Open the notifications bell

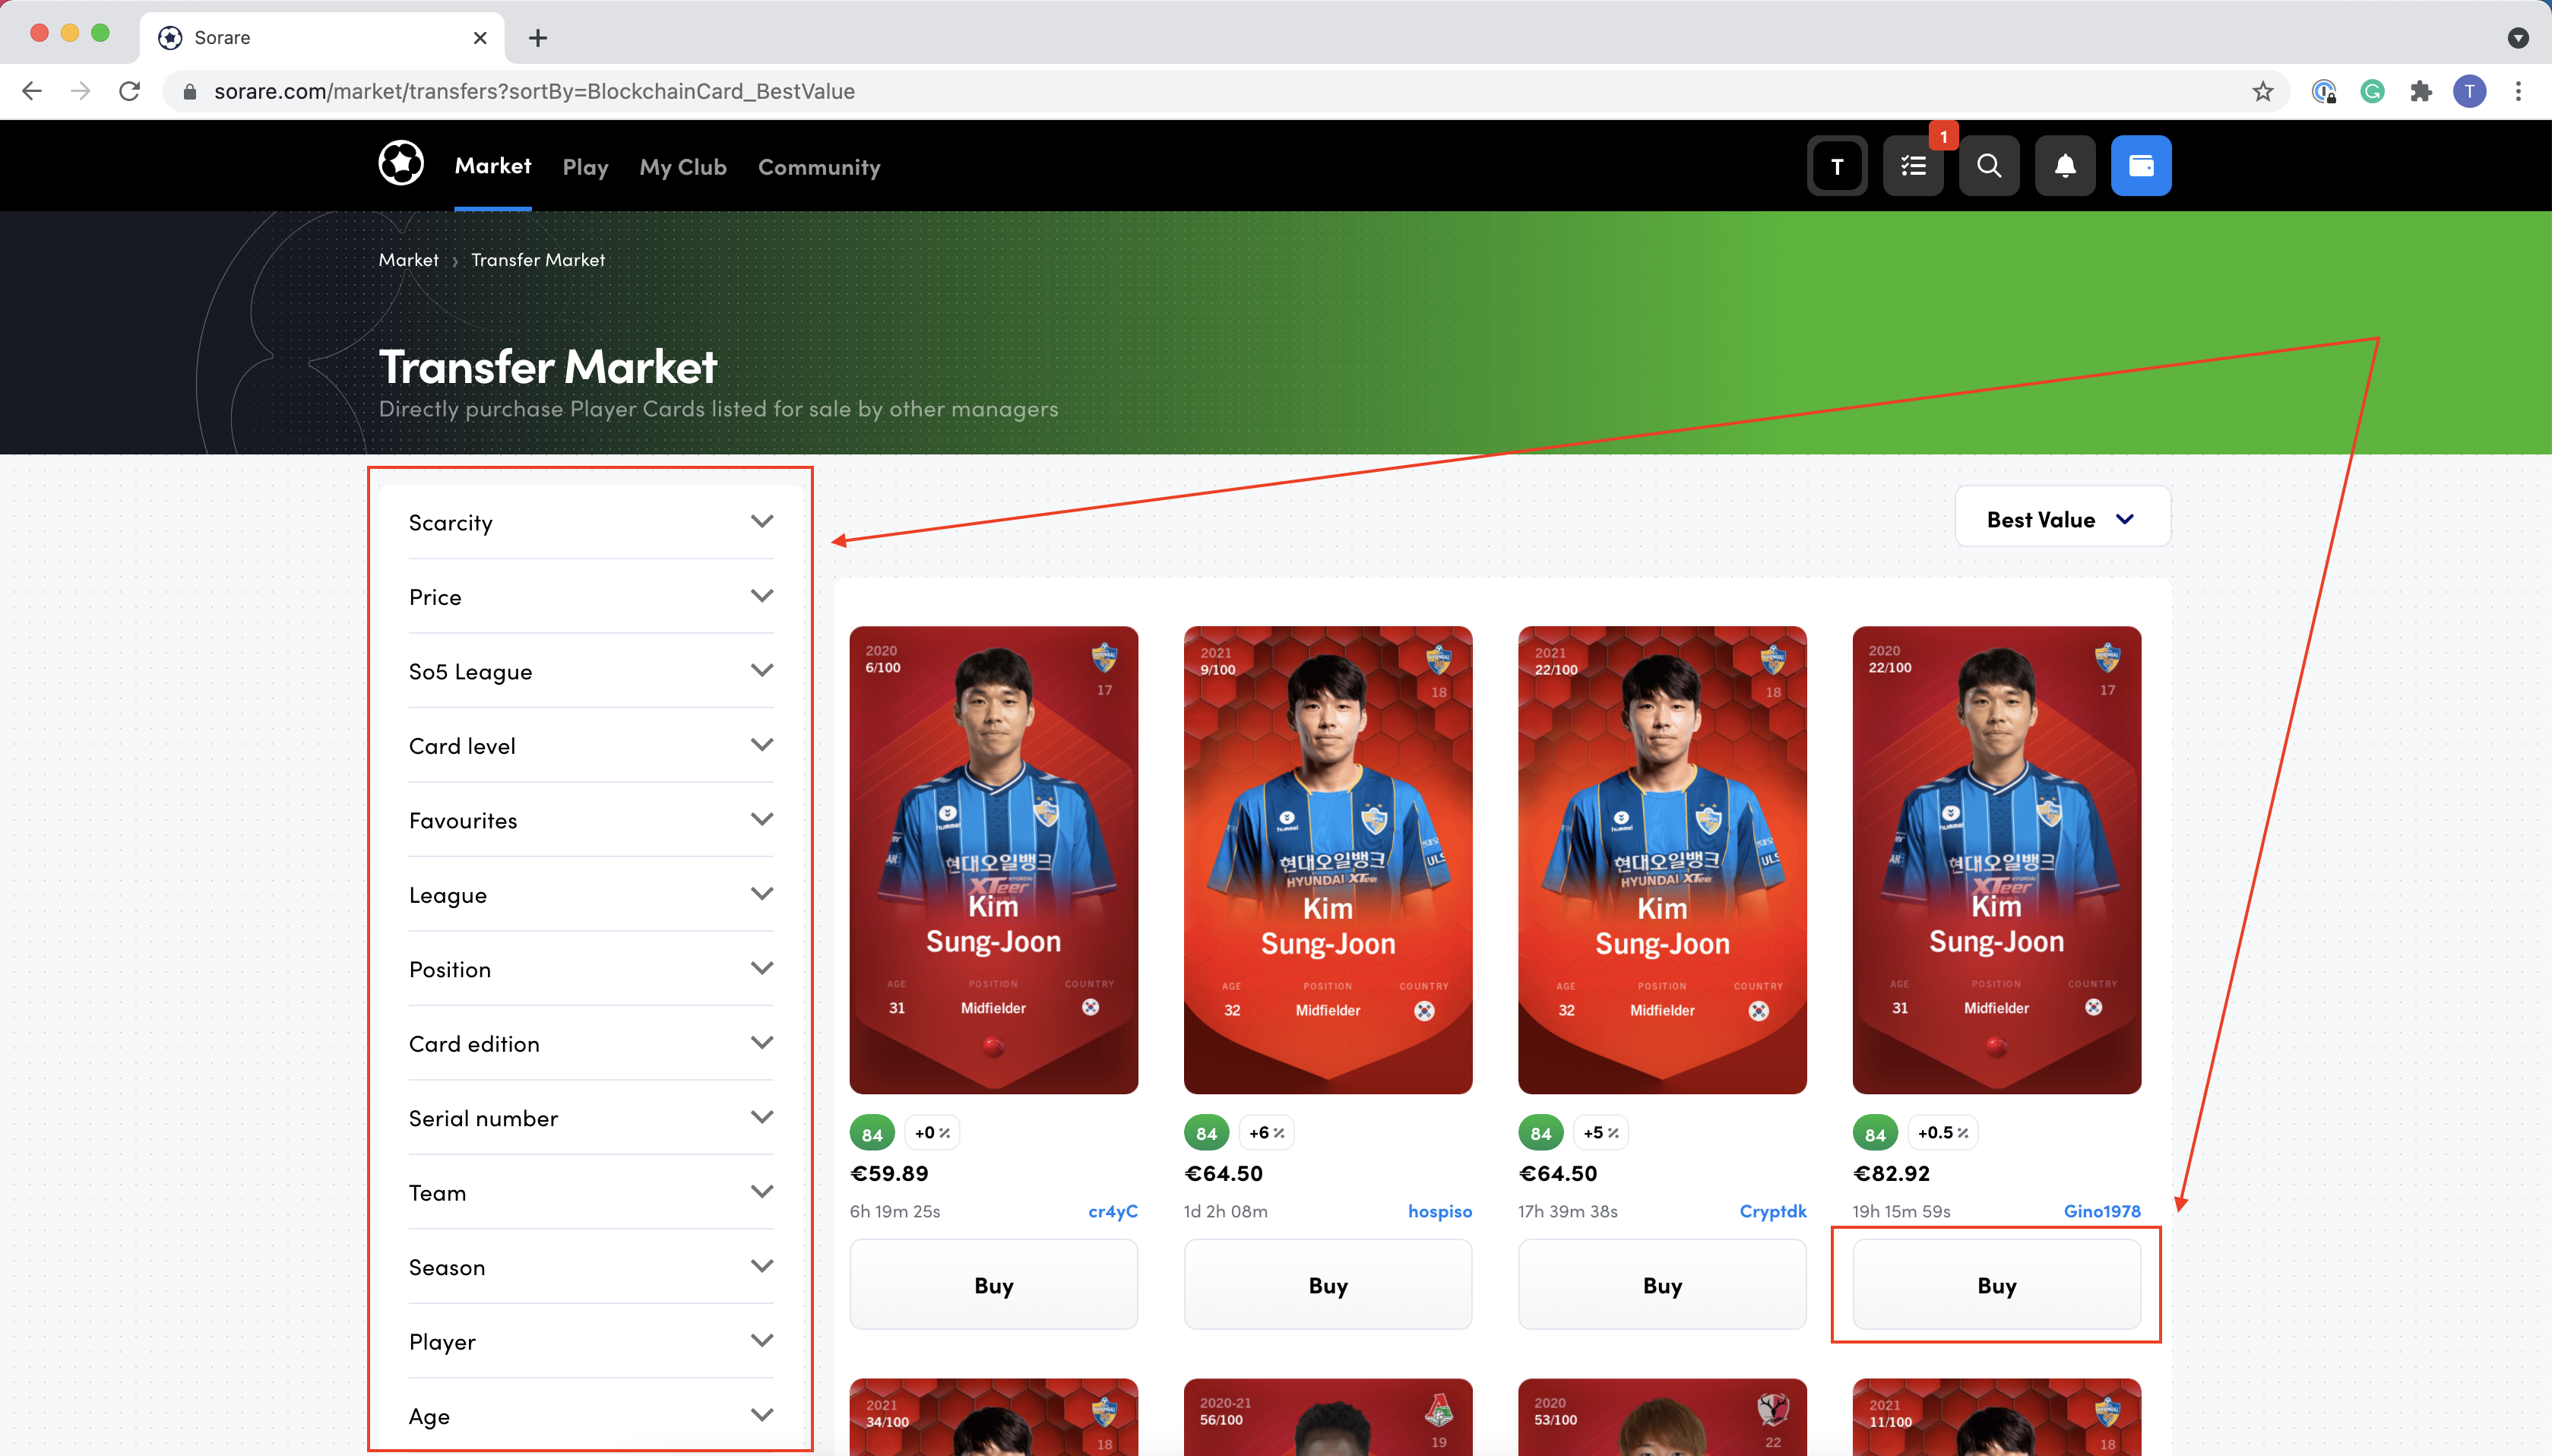[x=2065, y=166]
